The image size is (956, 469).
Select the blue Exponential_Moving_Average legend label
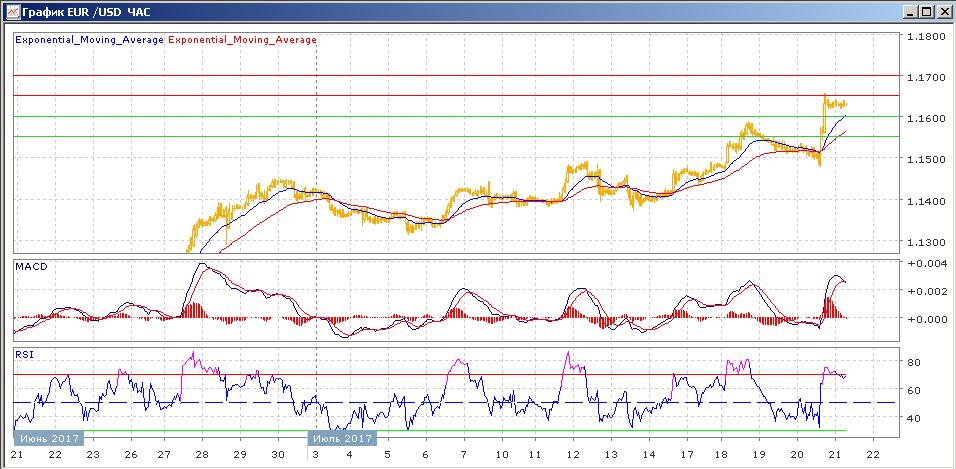(89, 40)
